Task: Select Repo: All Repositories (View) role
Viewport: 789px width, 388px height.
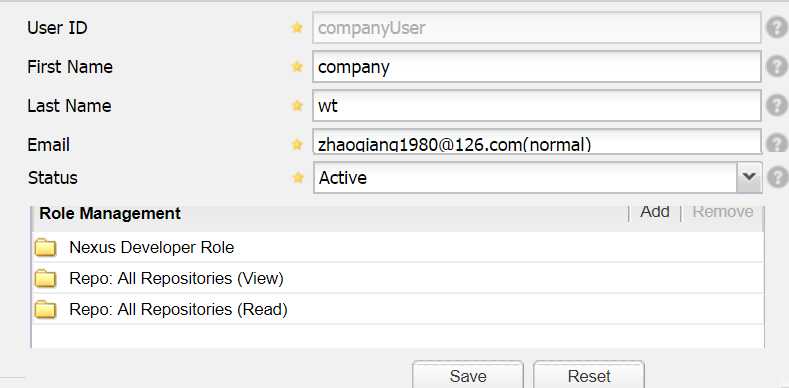Action: click(398, 278)
